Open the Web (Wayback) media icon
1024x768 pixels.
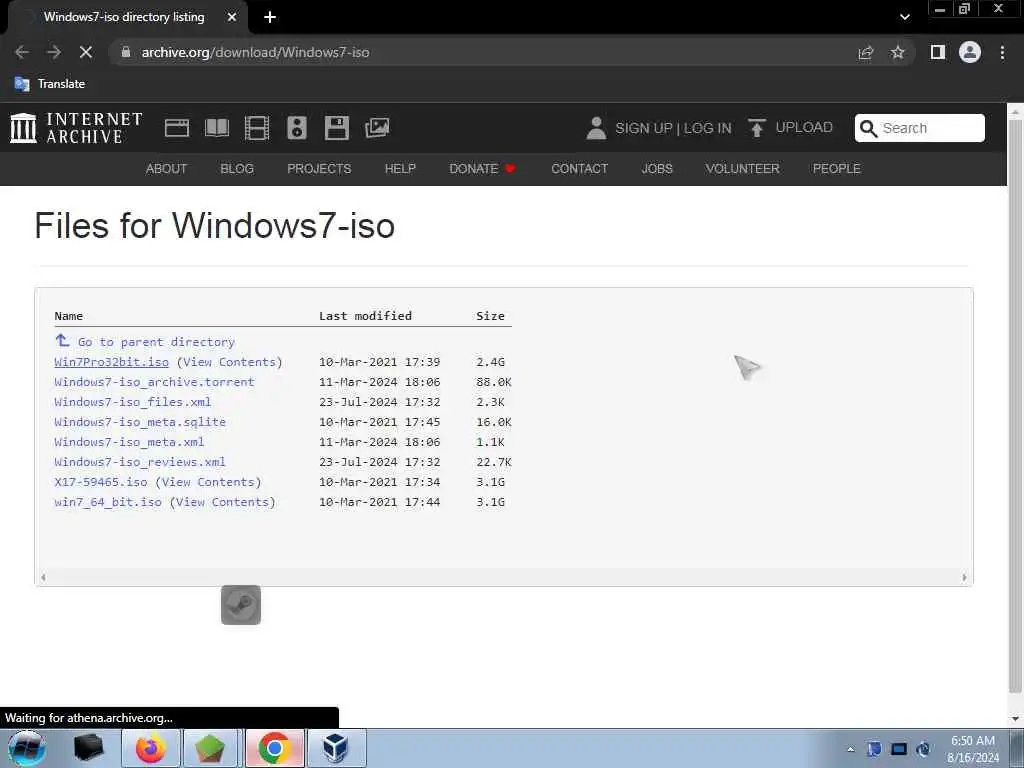pos(177,128)
